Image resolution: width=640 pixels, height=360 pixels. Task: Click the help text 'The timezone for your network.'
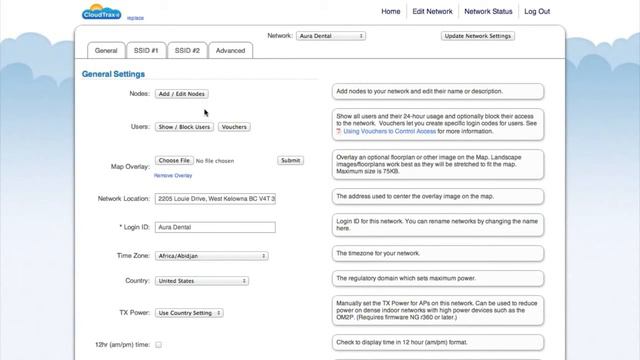tap(378, 253)
